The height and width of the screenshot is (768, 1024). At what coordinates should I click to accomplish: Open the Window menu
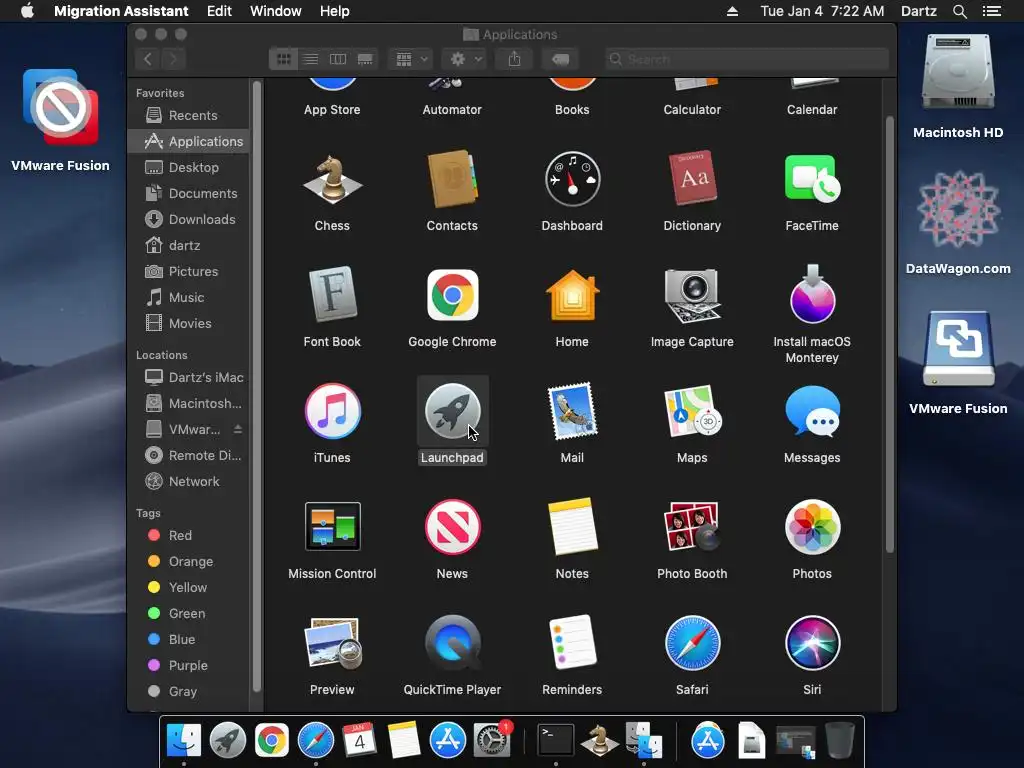point(276,11)
